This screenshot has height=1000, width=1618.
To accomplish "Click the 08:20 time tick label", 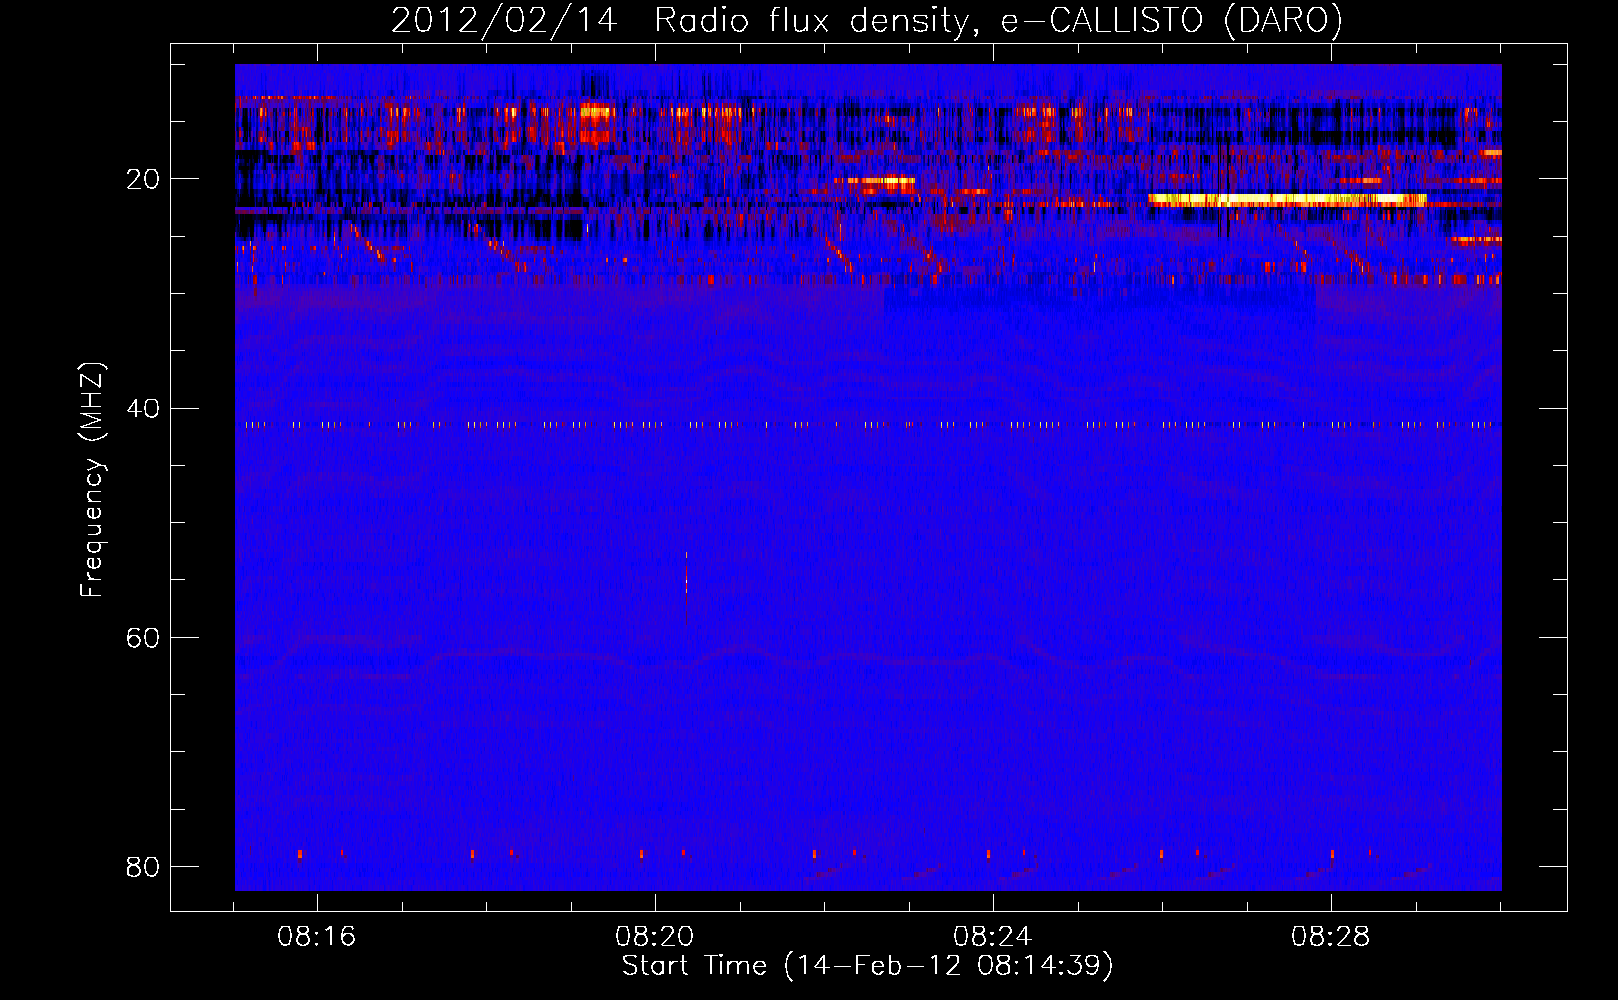I will pos(655,937).
